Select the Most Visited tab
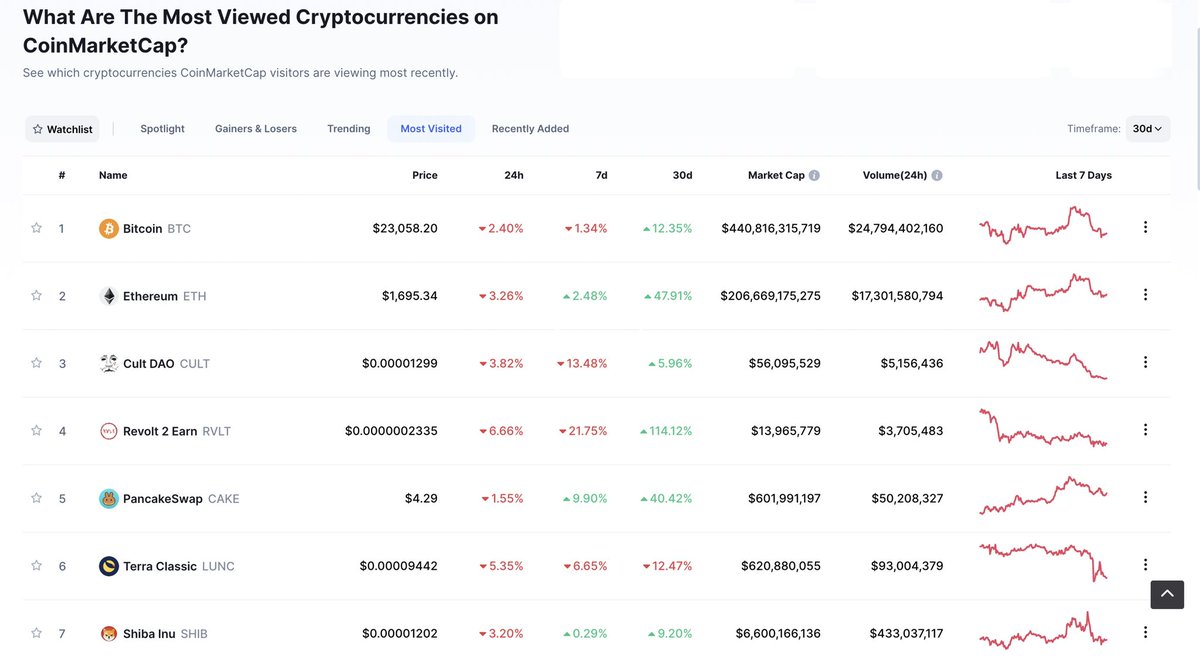Screen dimensions: 1200x666 pos(431,129)
